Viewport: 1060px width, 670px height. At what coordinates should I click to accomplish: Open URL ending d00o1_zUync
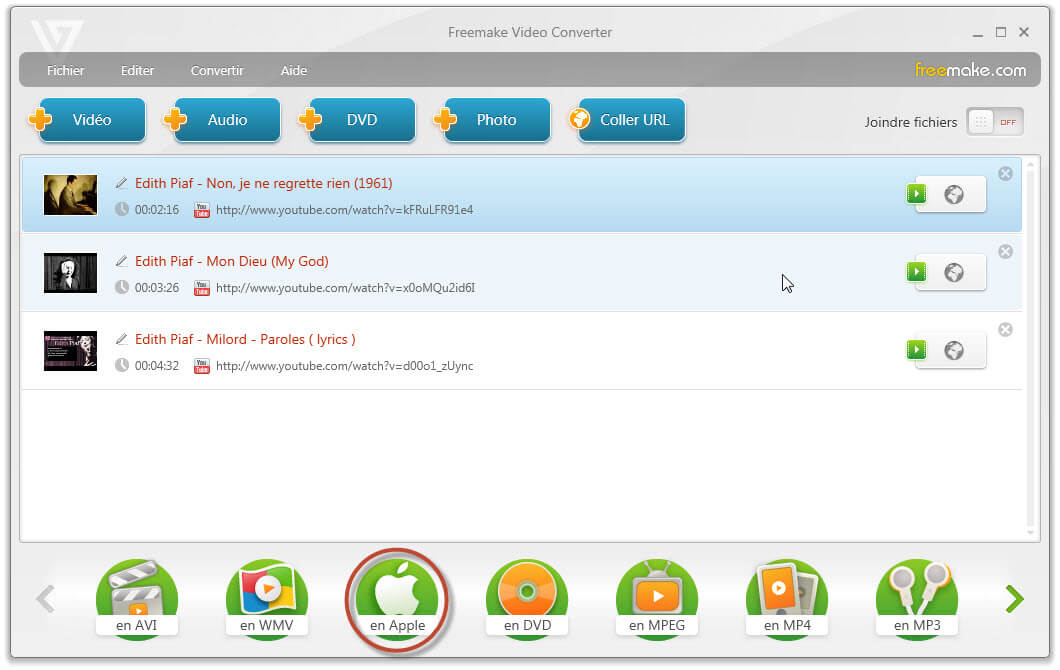click(345, 366)
